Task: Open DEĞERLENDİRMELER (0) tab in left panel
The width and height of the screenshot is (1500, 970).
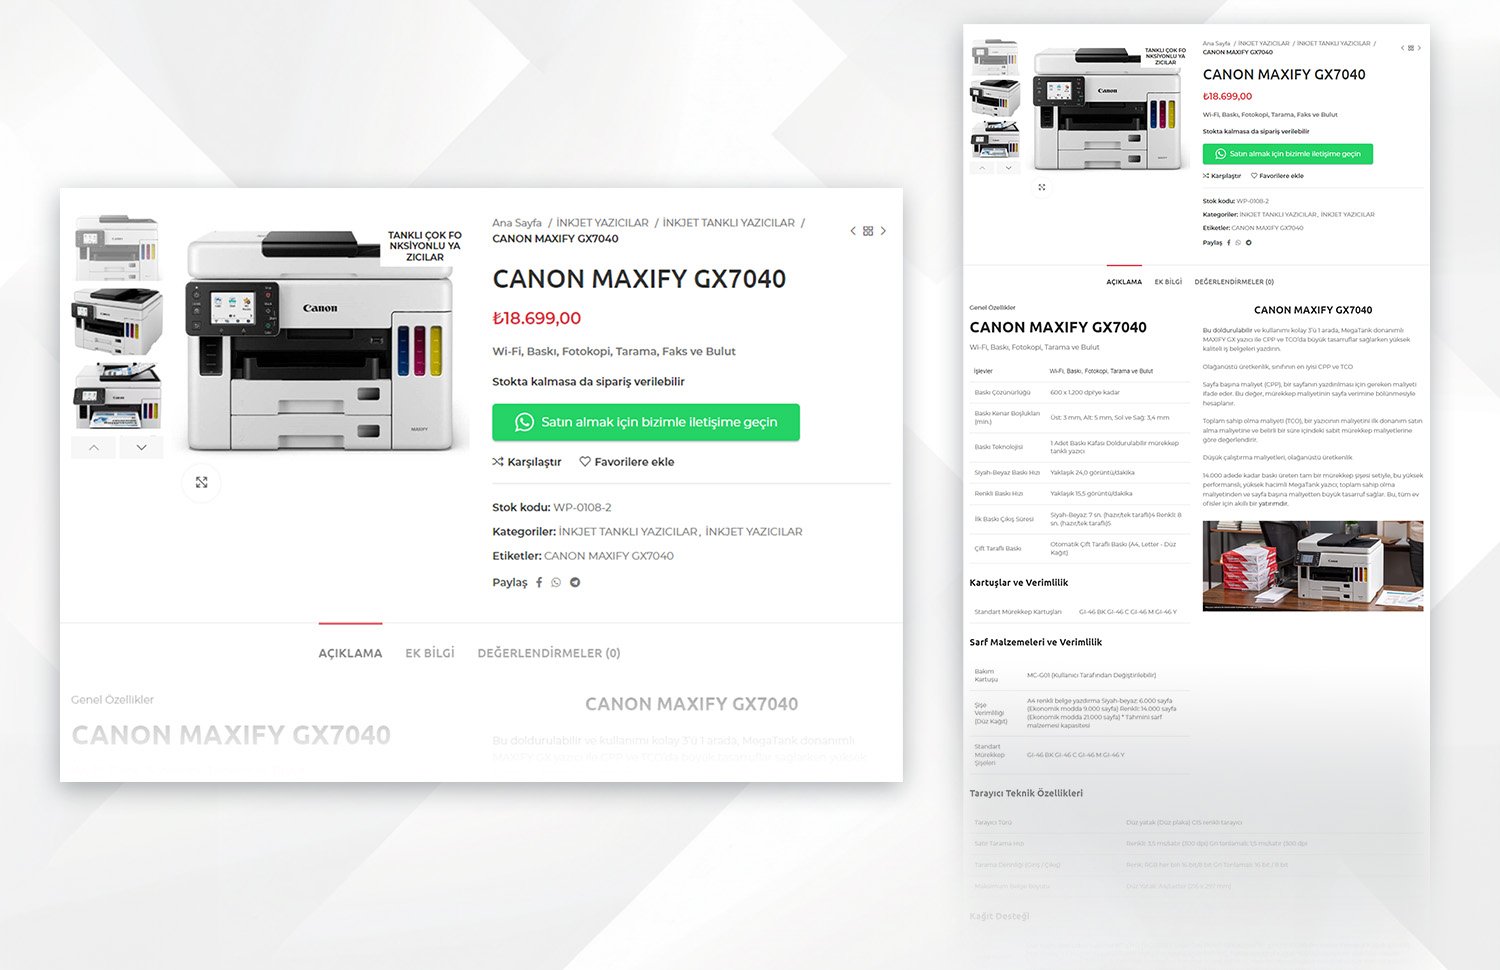Action: 549,653
